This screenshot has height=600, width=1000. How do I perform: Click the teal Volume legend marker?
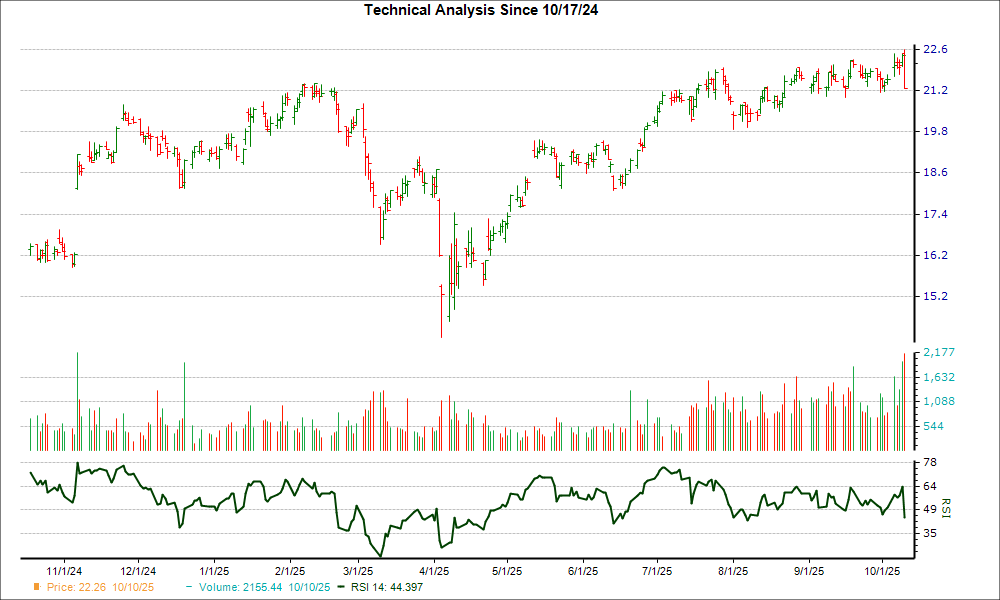coord(189,586)
